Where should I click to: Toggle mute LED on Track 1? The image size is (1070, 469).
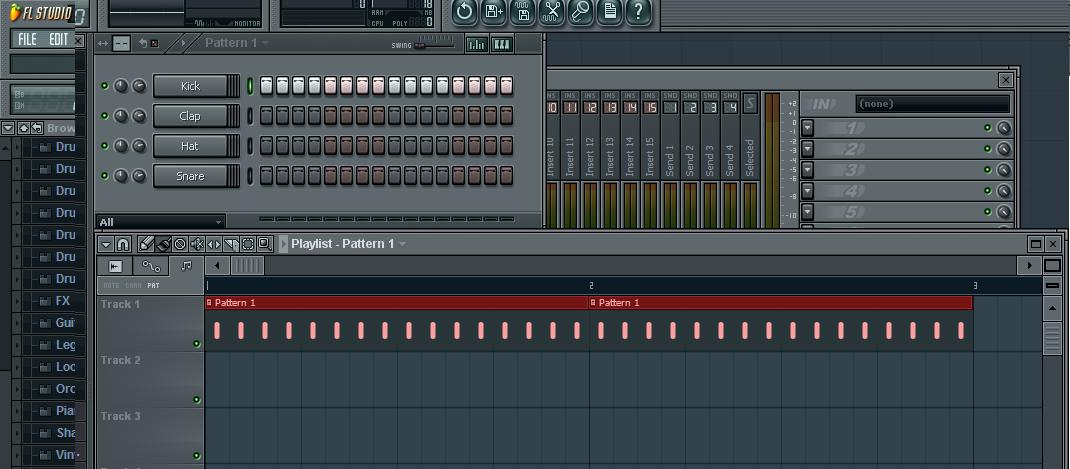click(196, 344)
